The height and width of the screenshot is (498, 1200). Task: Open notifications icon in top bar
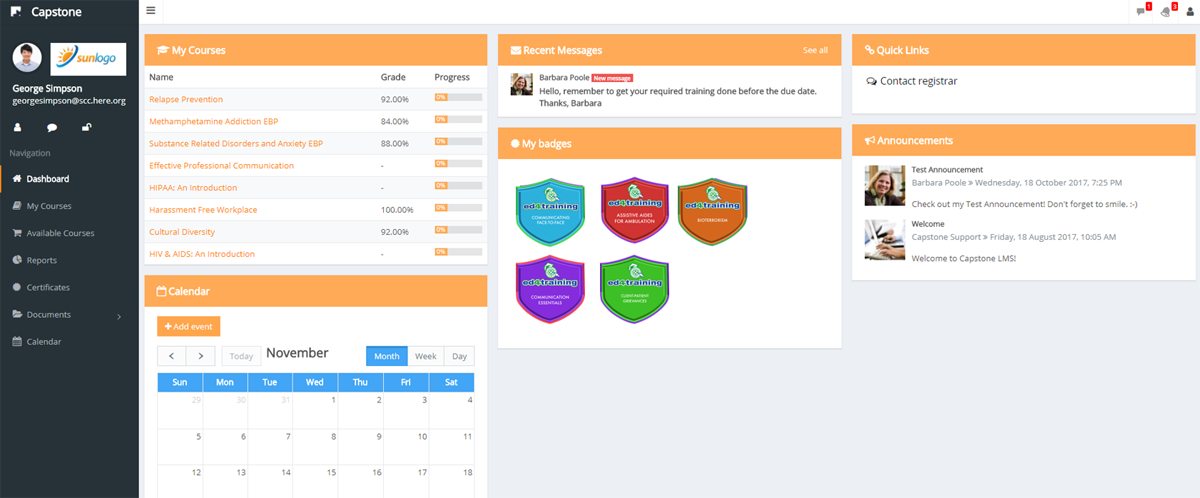coord(1165,12)
